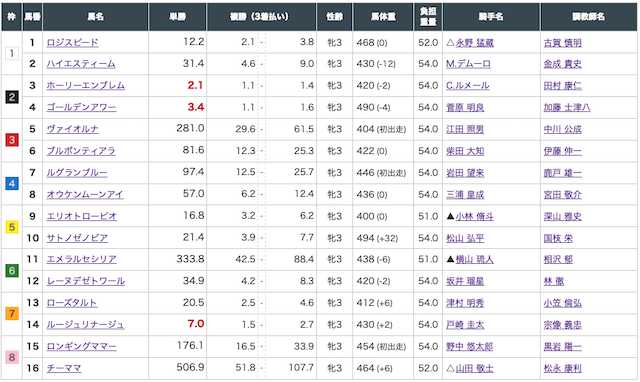Open trainer link 国枝 栄
Image resolution: width=640 pixels, height=382 pixels.
558,238
